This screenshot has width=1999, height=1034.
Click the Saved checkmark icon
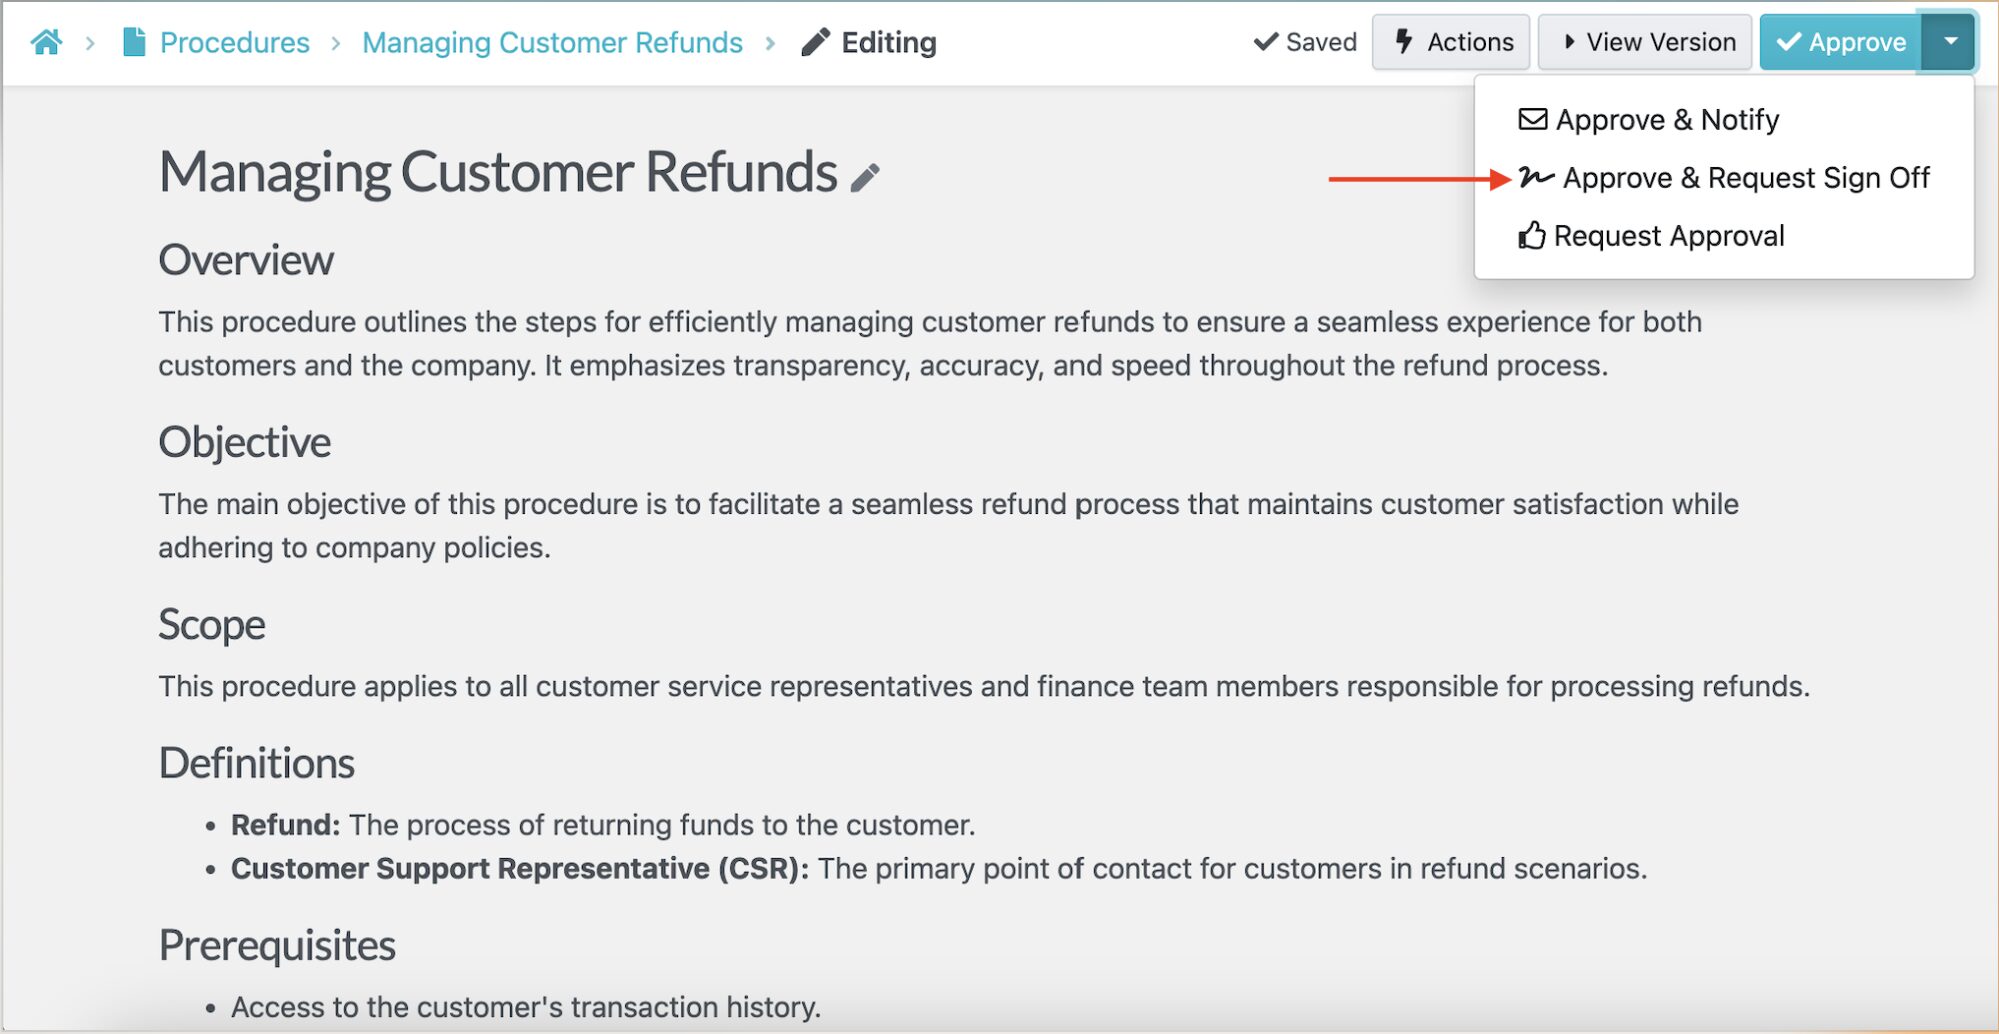[1266, 42]
